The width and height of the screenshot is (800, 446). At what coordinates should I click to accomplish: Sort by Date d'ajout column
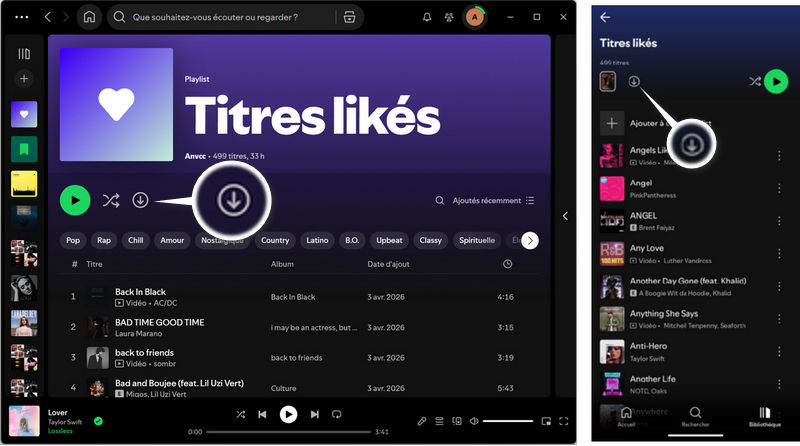tap(388, 264)
